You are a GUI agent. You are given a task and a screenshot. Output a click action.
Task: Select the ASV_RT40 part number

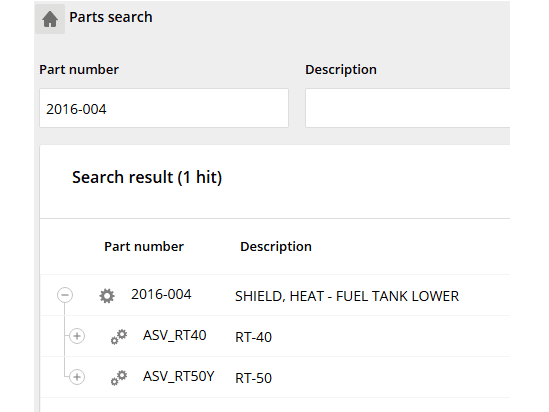coord(174,335)
